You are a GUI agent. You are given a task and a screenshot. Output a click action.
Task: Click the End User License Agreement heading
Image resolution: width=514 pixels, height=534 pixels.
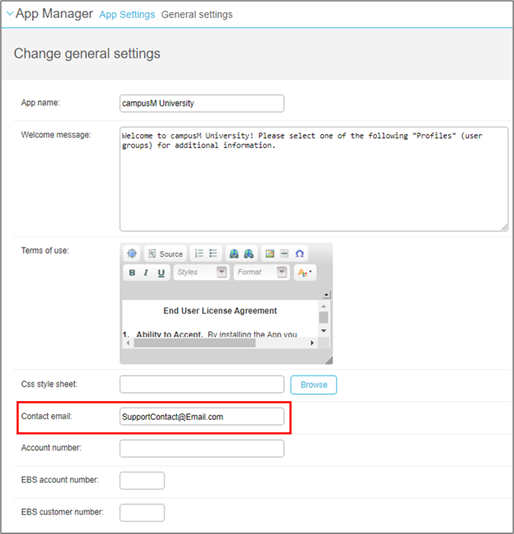pyautogui.click(x=220, y=311)
